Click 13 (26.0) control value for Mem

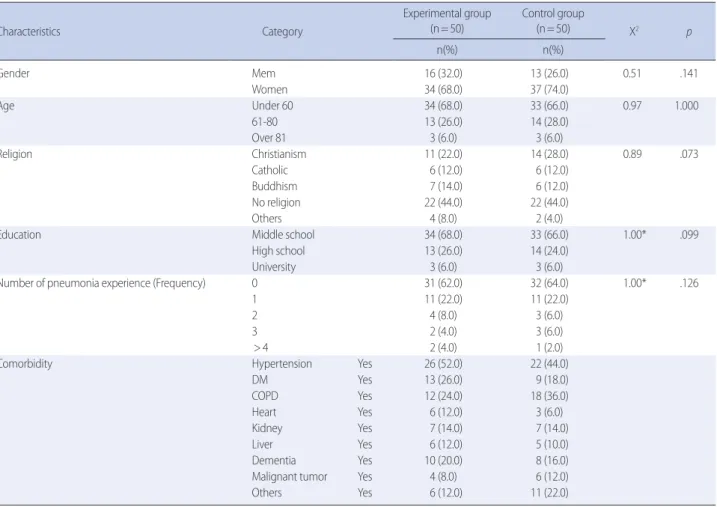[549, 73]
